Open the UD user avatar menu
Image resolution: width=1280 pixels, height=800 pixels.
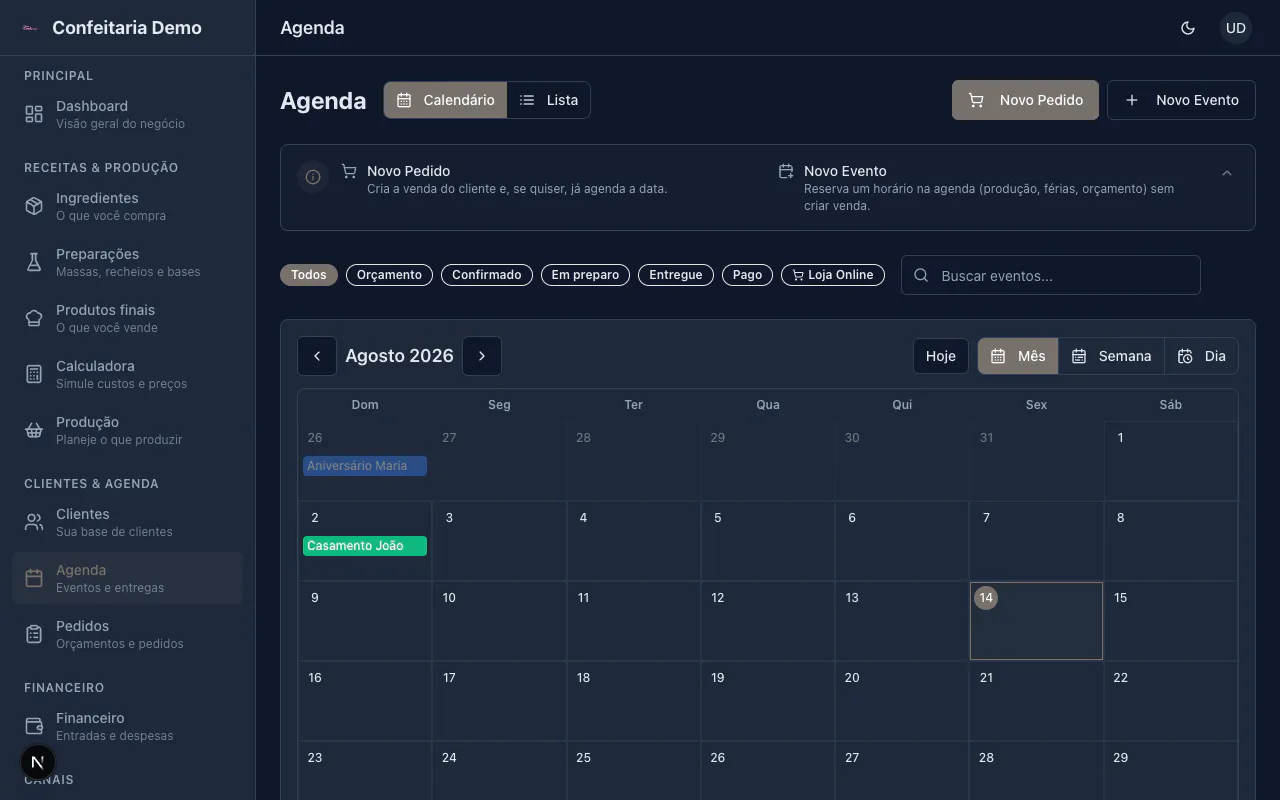(x=1236, y=28)
